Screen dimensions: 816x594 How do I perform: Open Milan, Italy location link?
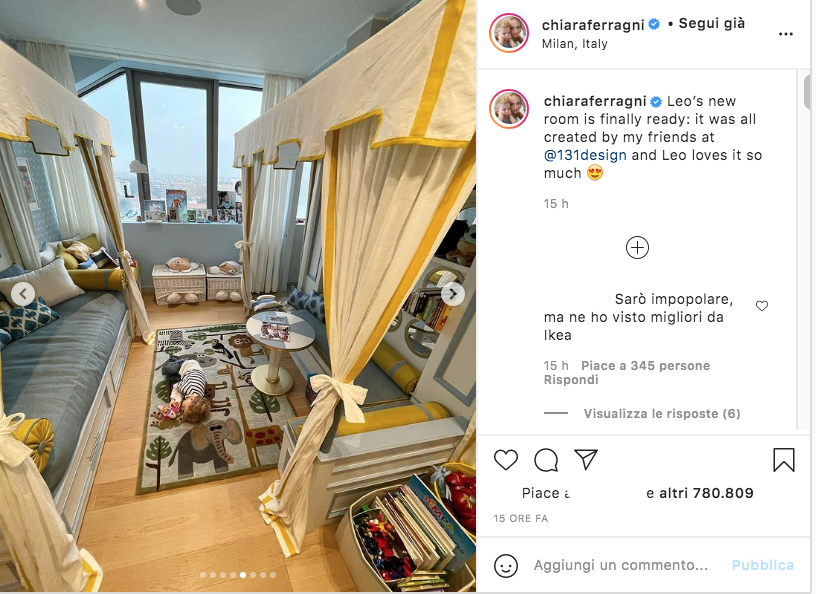coord(575,44)
